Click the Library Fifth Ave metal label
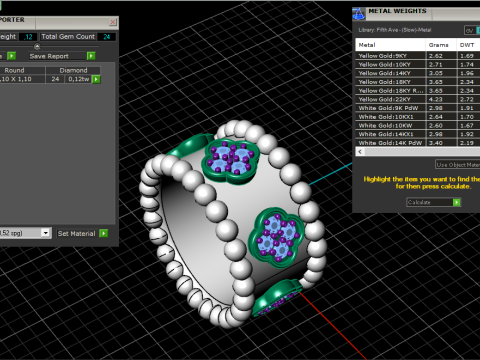Screen dimensions: 480x360 tap(395, 30)
